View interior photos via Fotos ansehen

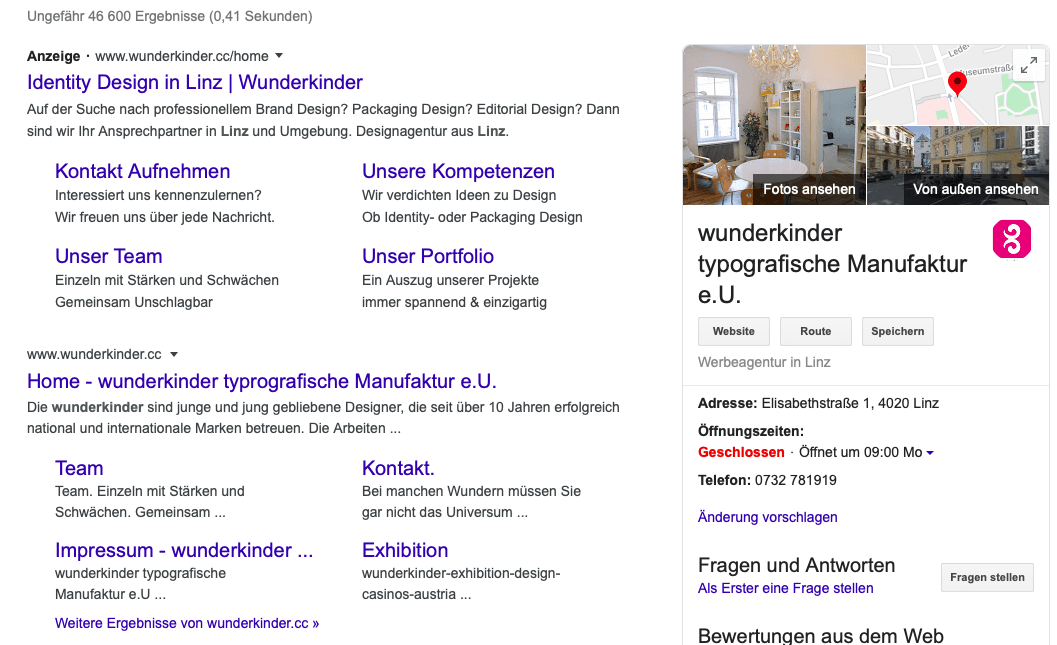809,189
